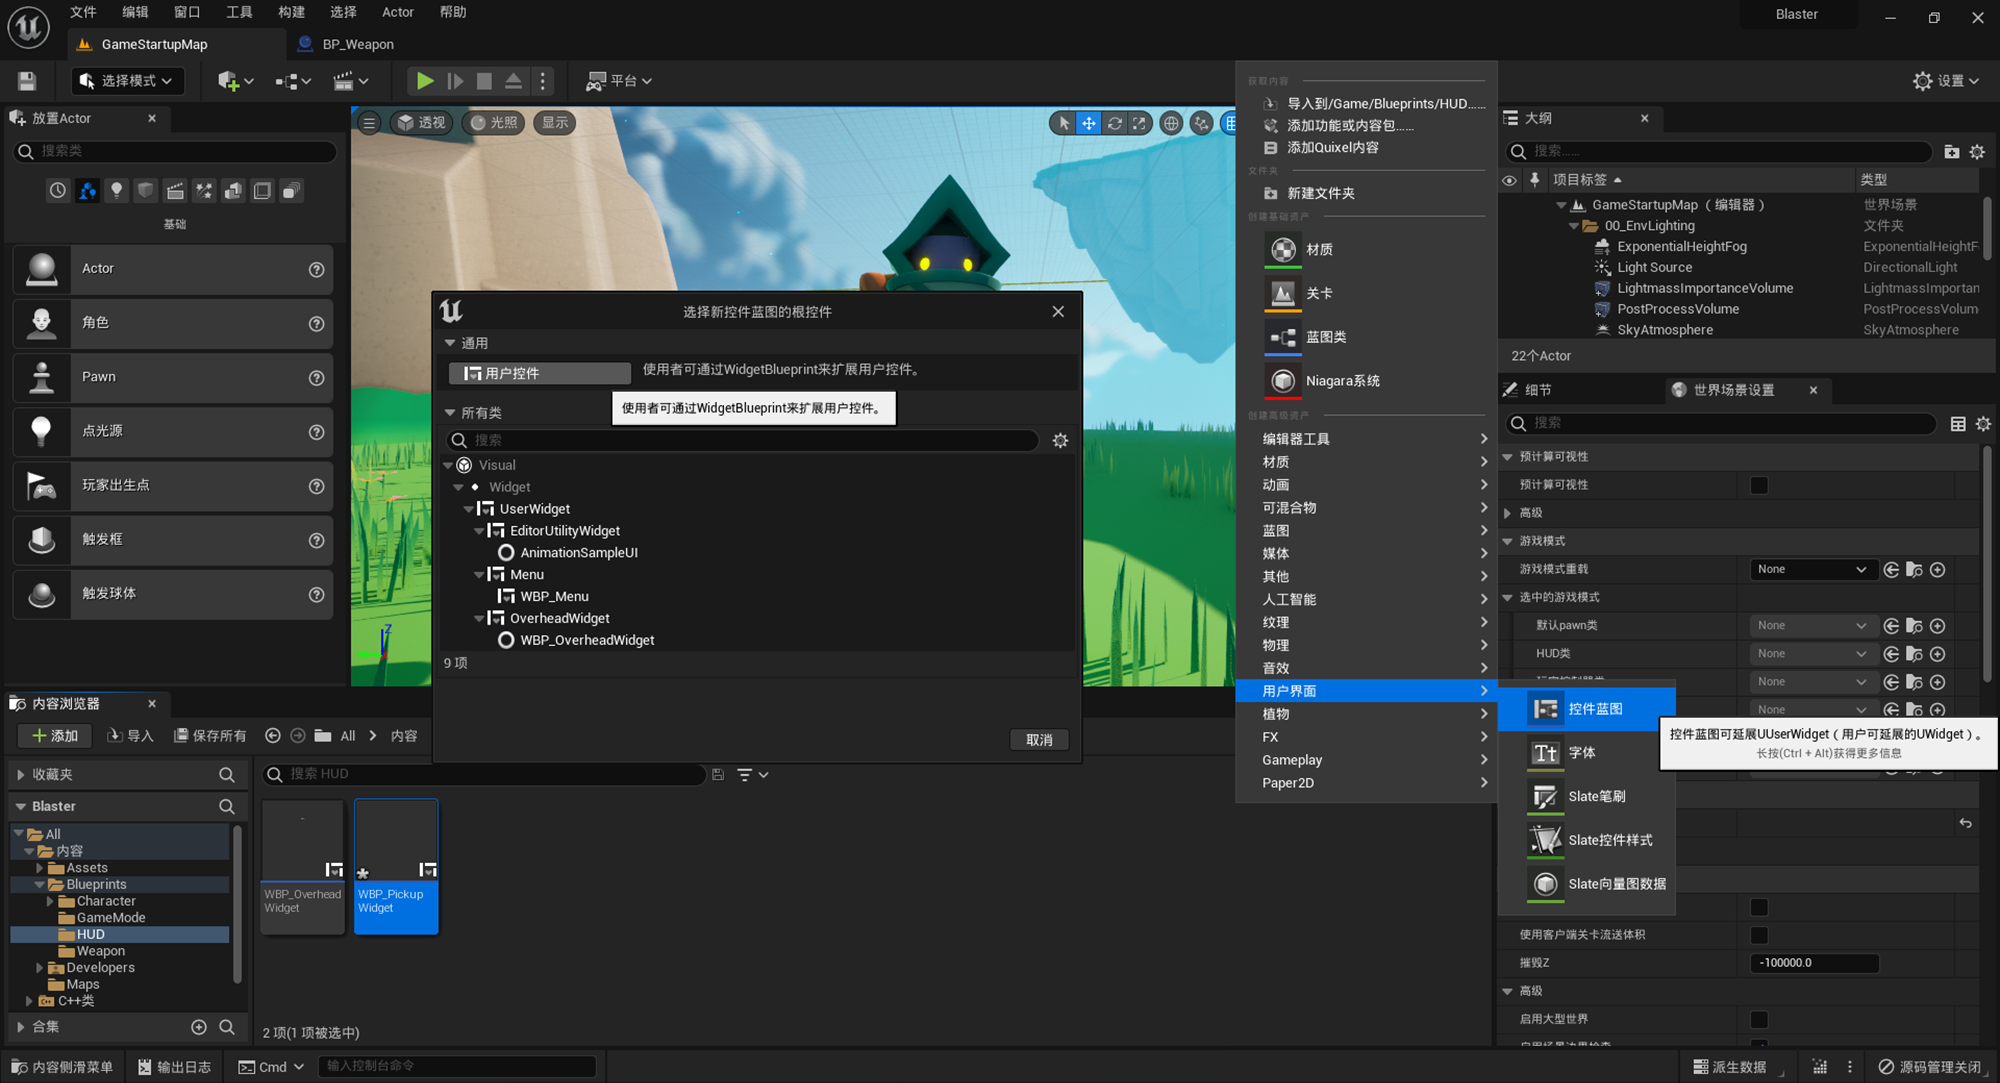The image size is (2000, 1083).
Task: Click the 蓝图类 asset icon
Action: [1283, 338]
